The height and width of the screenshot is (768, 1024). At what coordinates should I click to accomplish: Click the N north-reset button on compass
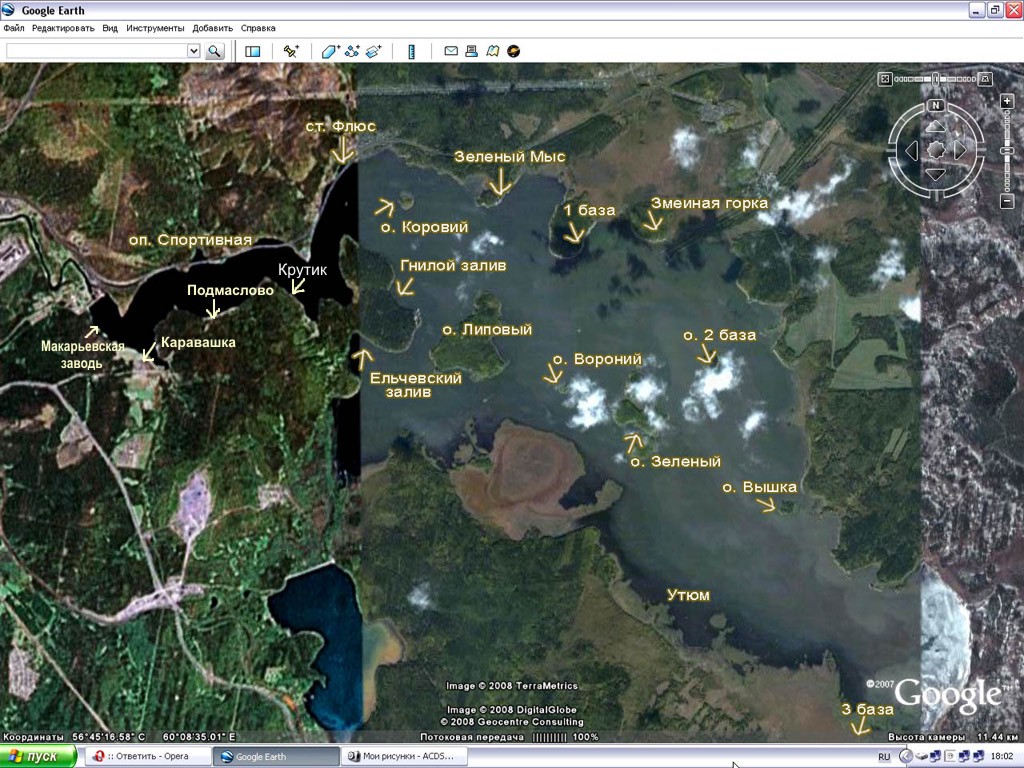click(936, 105)
